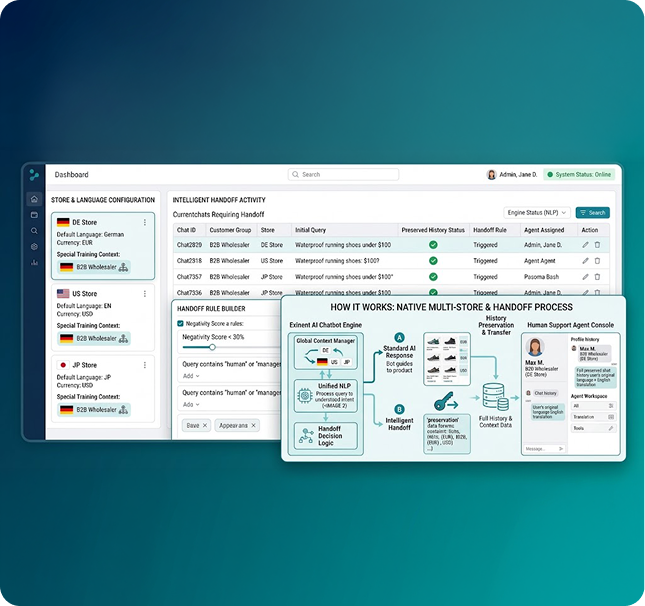Viewport: 645px width, 606px height.
Task: Click the Chat ID column header
Action: tap(186, 230)
